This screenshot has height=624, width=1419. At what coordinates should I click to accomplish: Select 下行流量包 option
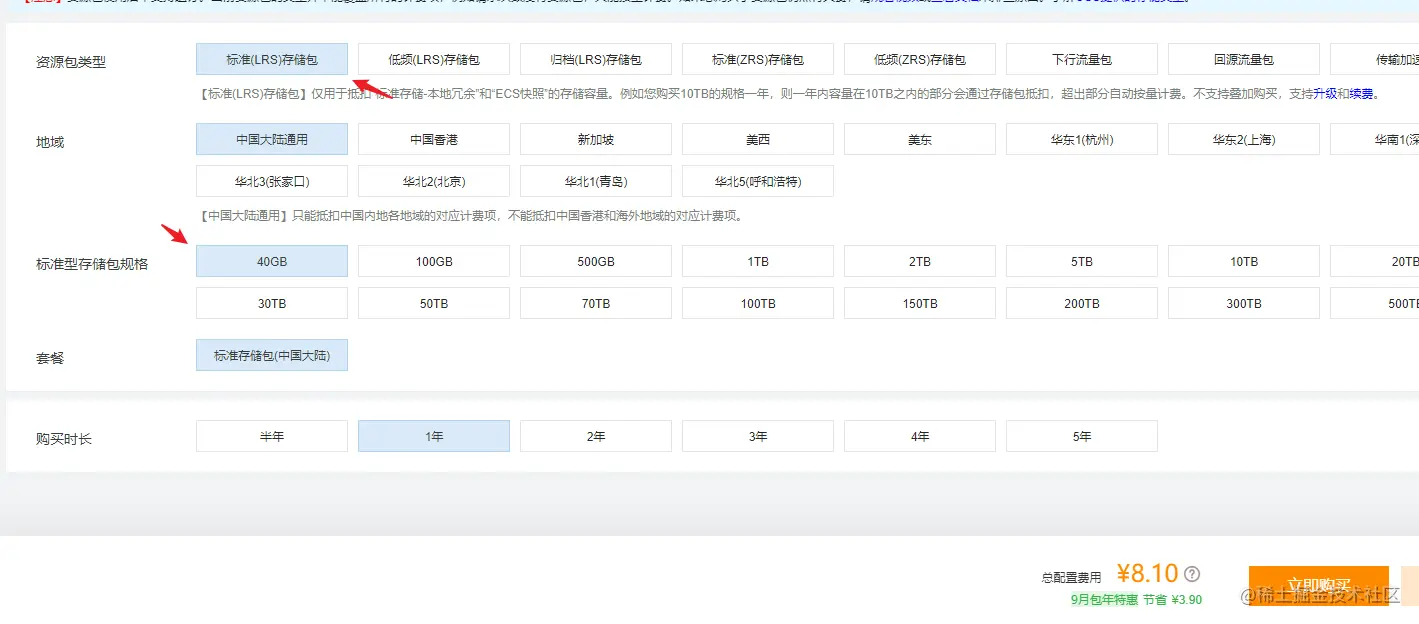point(1082,60)
